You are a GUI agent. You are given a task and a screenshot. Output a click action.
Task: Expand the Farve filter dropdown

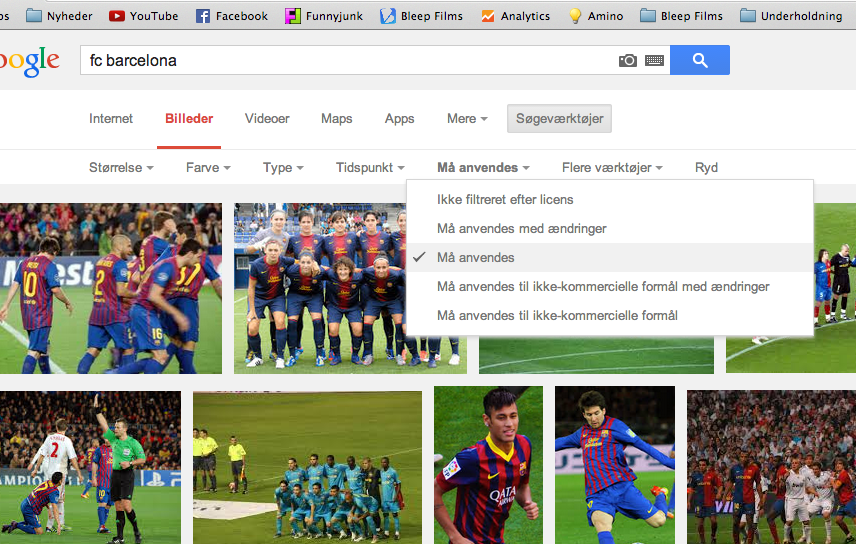tap(208, 168)
